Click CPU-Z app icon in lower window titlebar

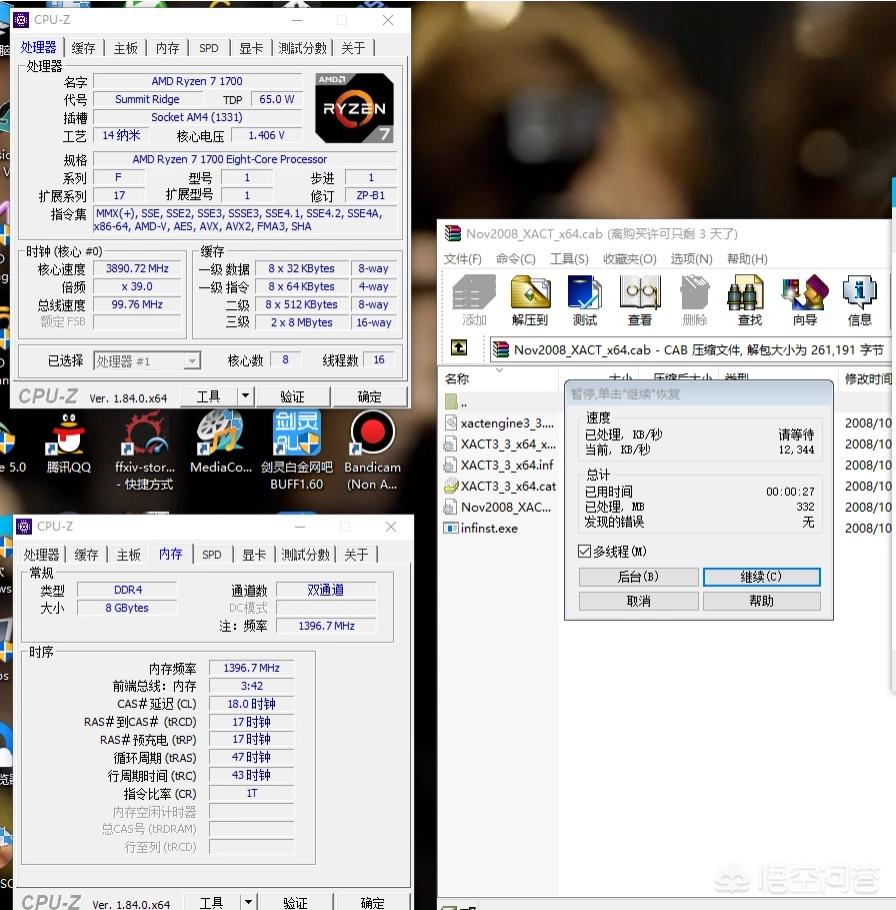[24, 526]
